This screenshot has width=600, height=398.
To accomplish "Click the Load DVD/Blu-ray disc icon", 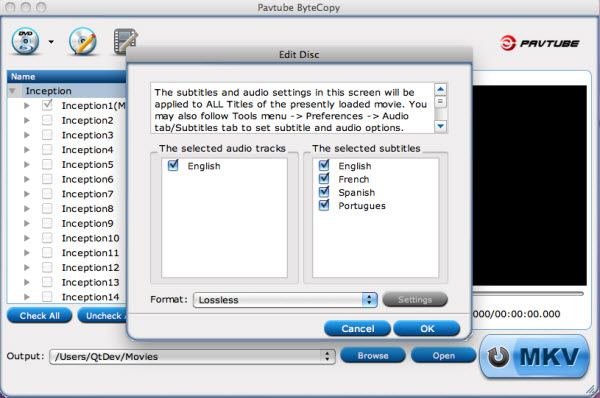I will pos(25,41).
